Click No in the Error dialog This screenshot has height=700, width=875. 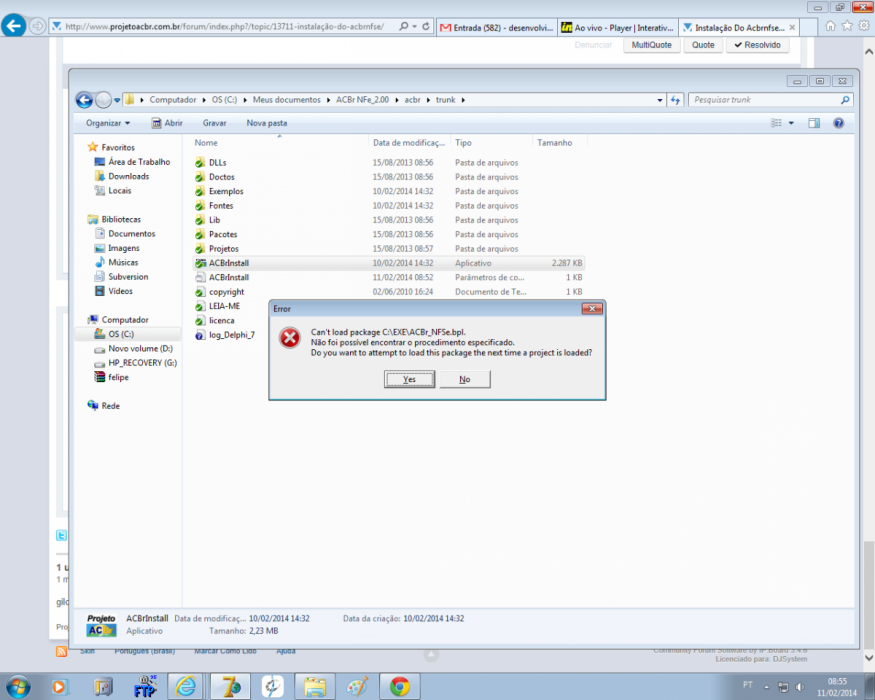(x=465, y=379)
